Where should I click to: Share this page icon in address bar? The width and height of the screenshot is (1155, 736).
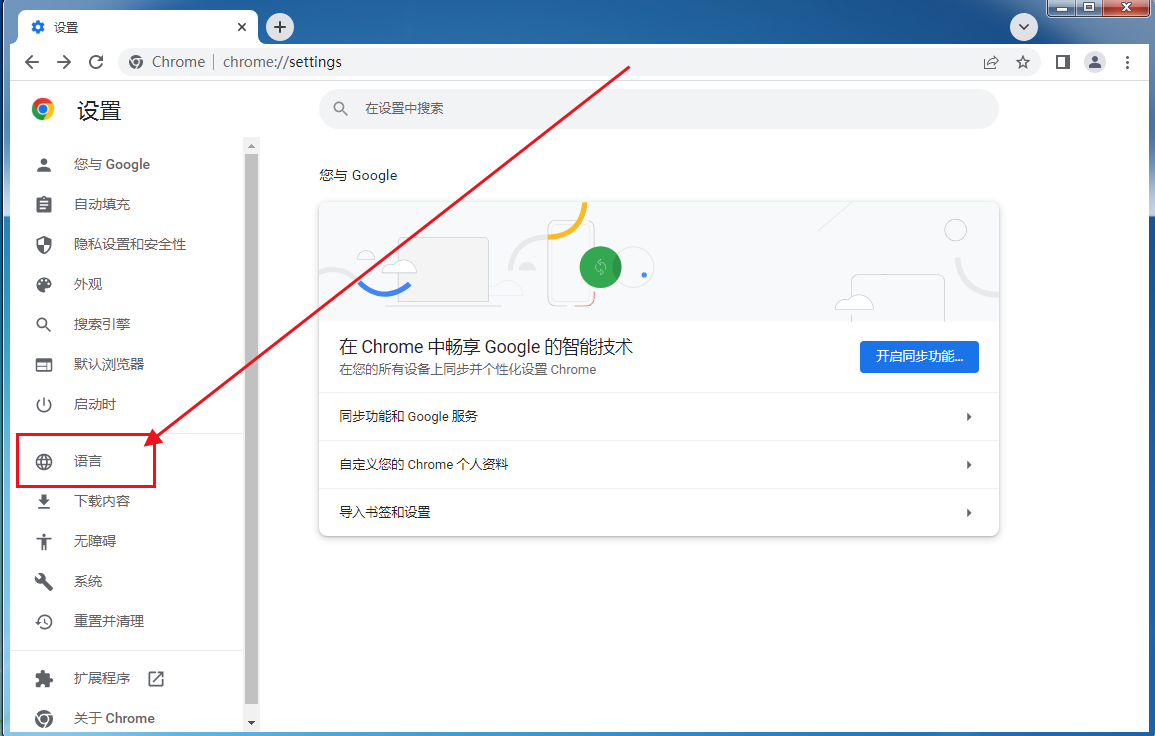tap(991, 62)
